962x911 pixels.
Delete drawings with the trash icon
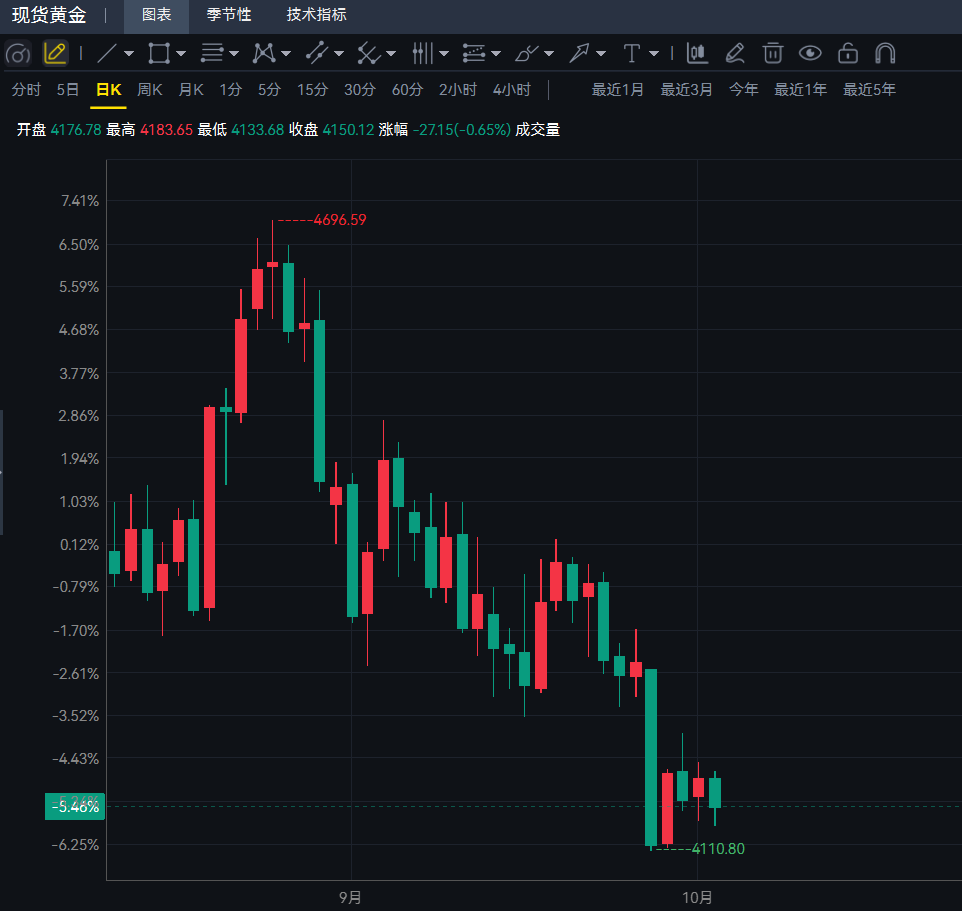[772, 53]
